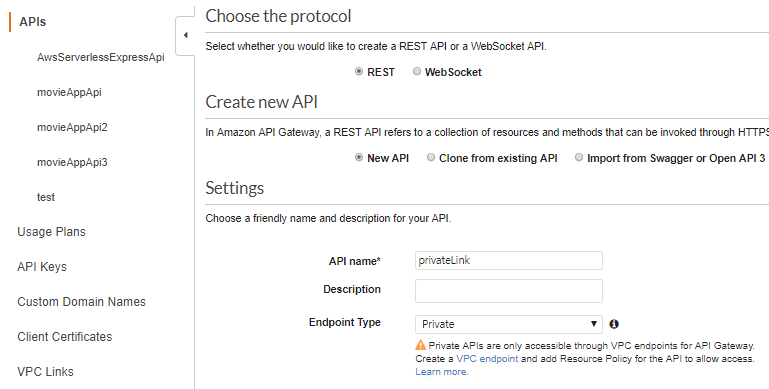Screen dimensions: 769x389
Task: Select Import from Swagger or Open API 3
Action: pyautogui.click(x=579, y=157)
